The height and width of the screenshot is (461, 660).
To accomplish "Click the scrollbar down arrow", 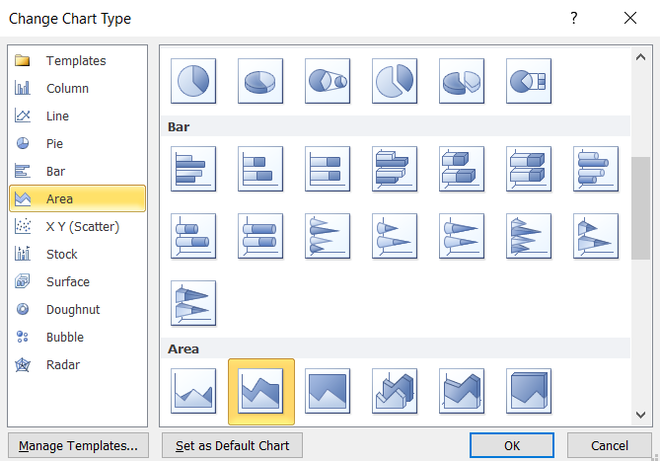I will tap(641, 415).
